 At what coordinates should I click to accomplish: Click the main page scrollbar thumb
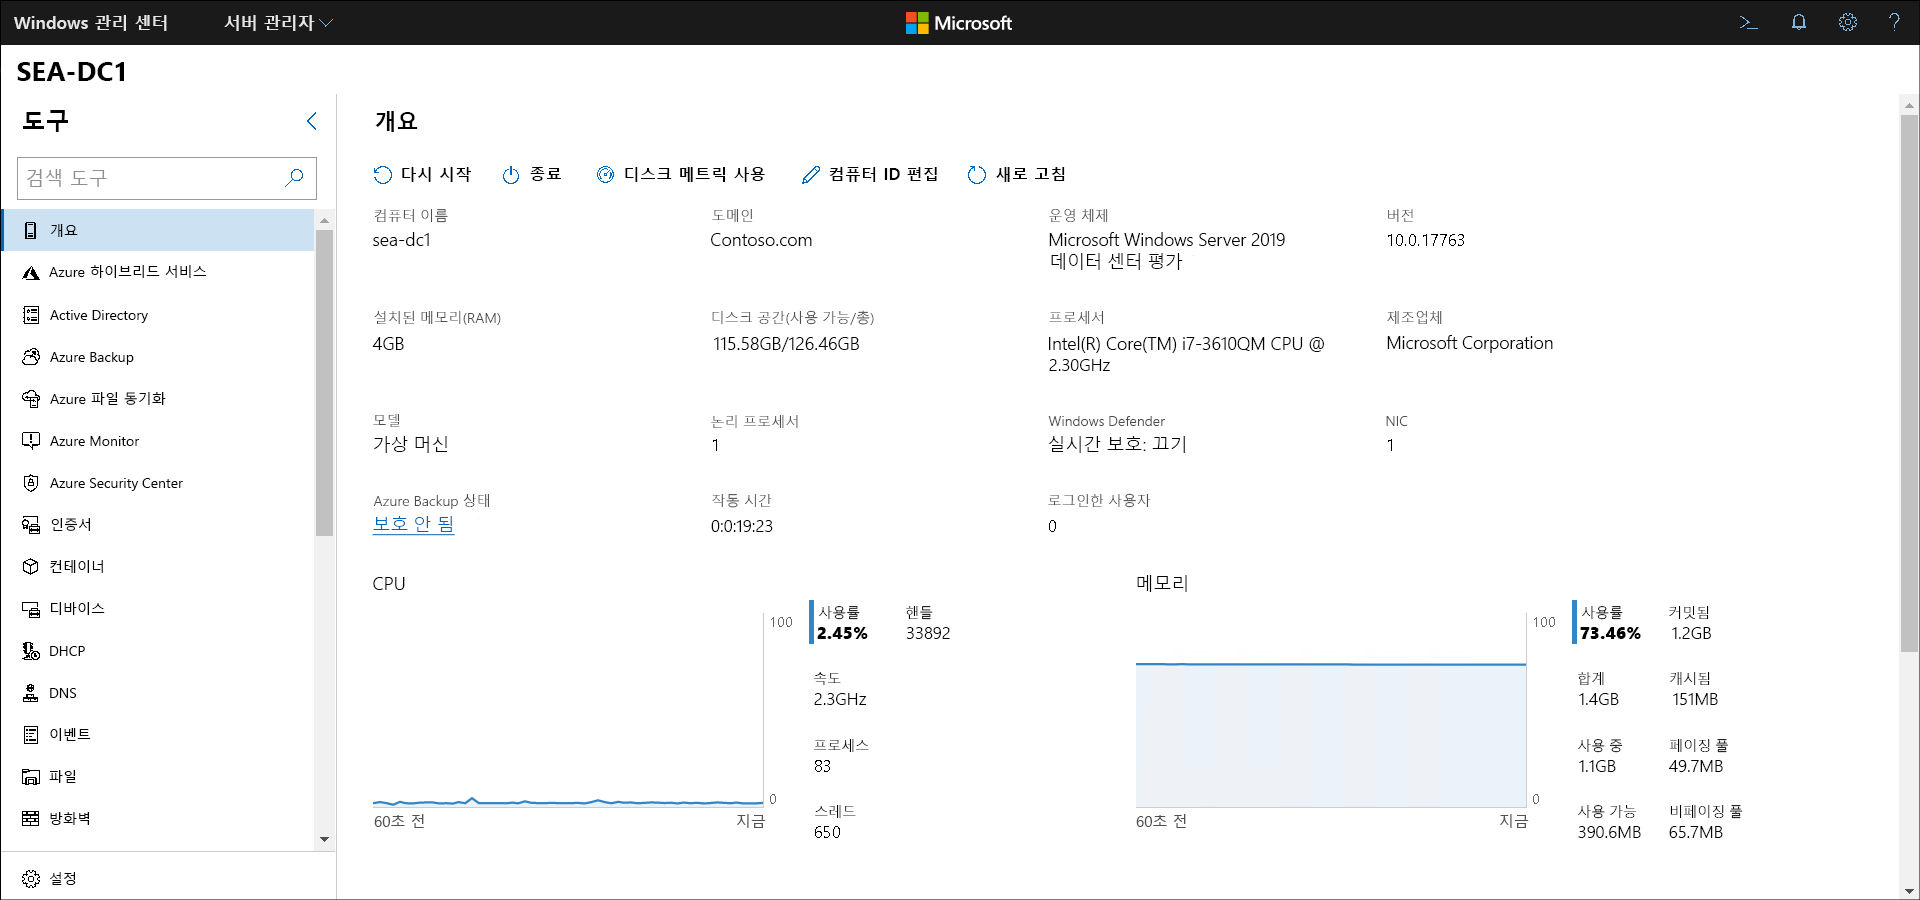coord(1909,384)
